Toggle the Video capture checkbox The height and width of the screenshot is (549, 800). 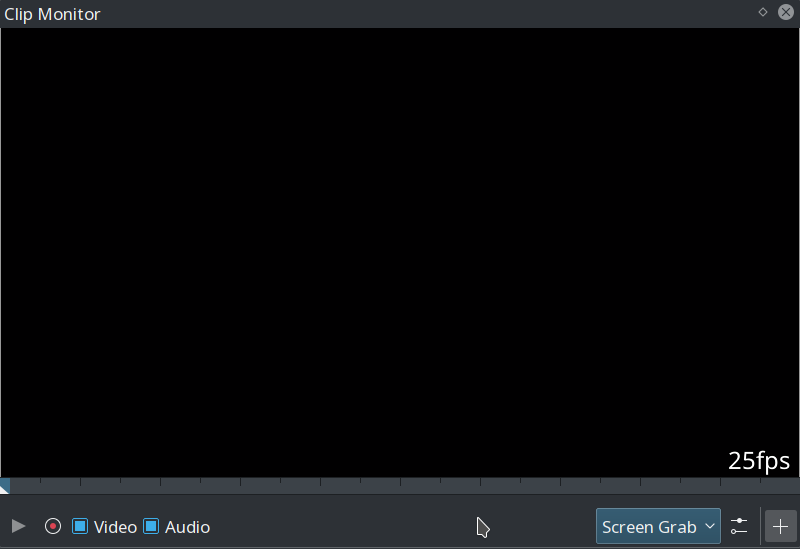pyautogui.click(x=80, y=526)
